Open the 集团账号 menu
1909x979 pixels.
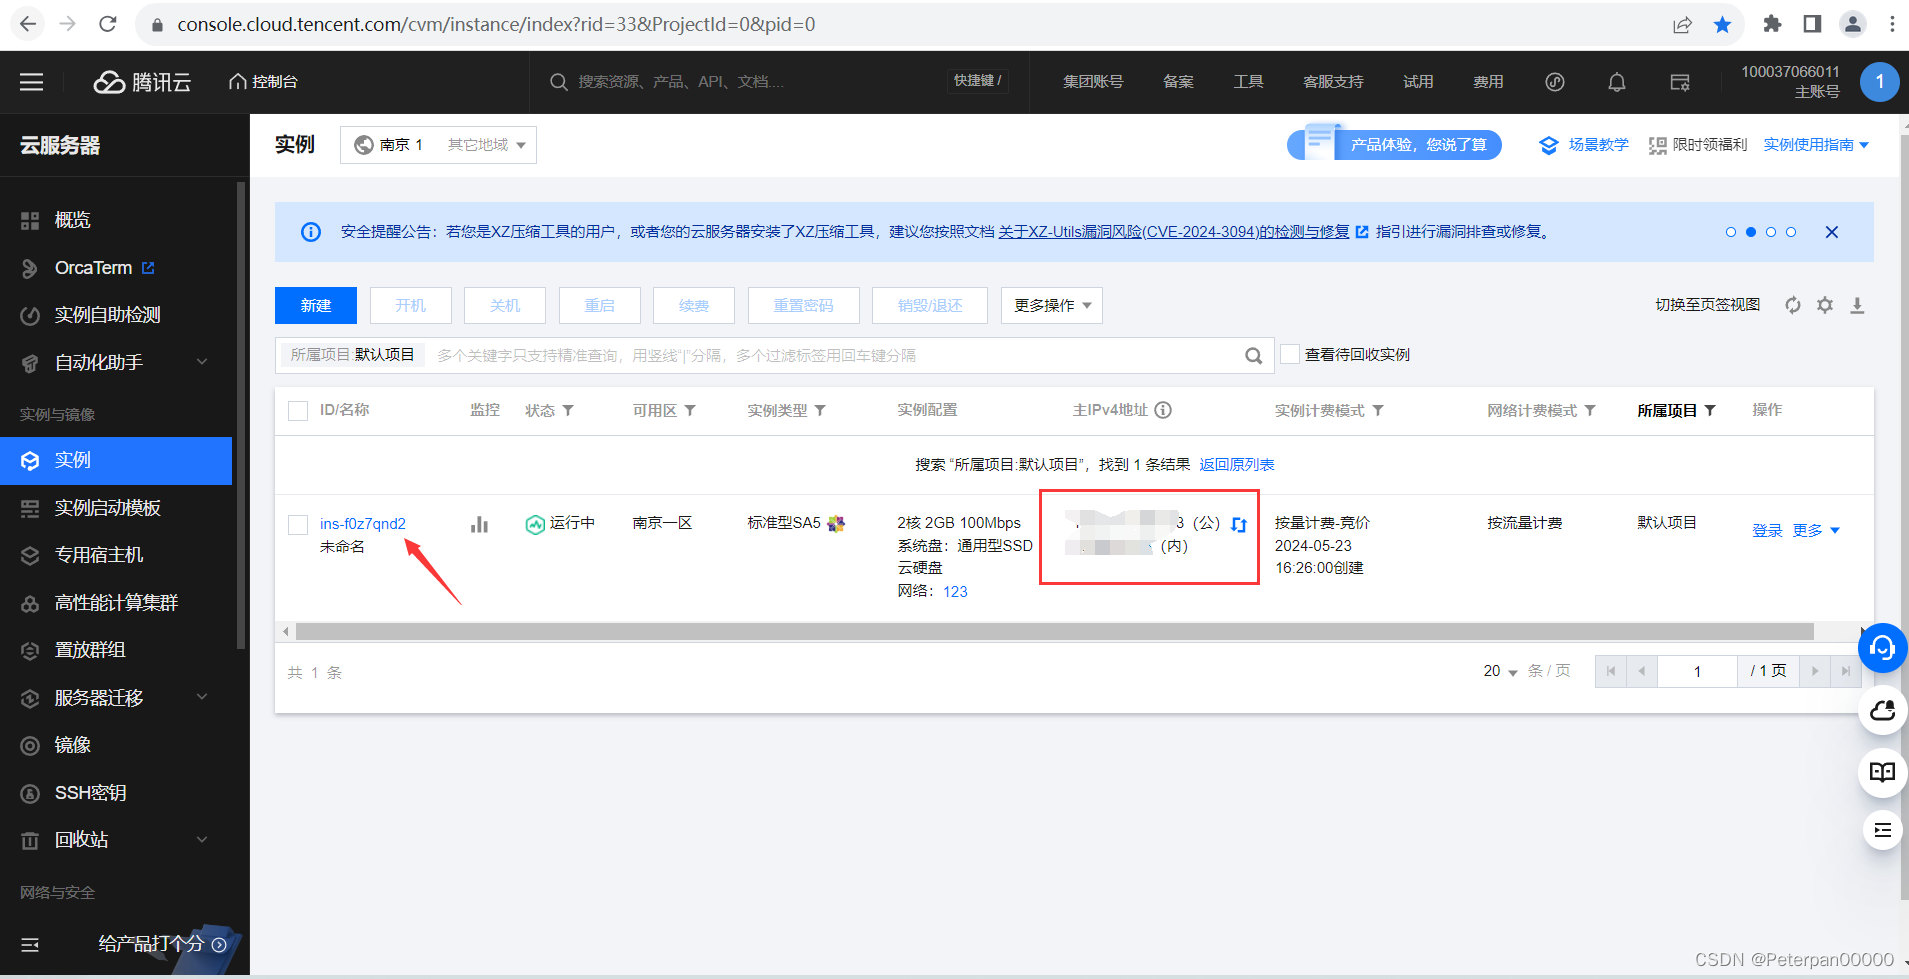1093,82
